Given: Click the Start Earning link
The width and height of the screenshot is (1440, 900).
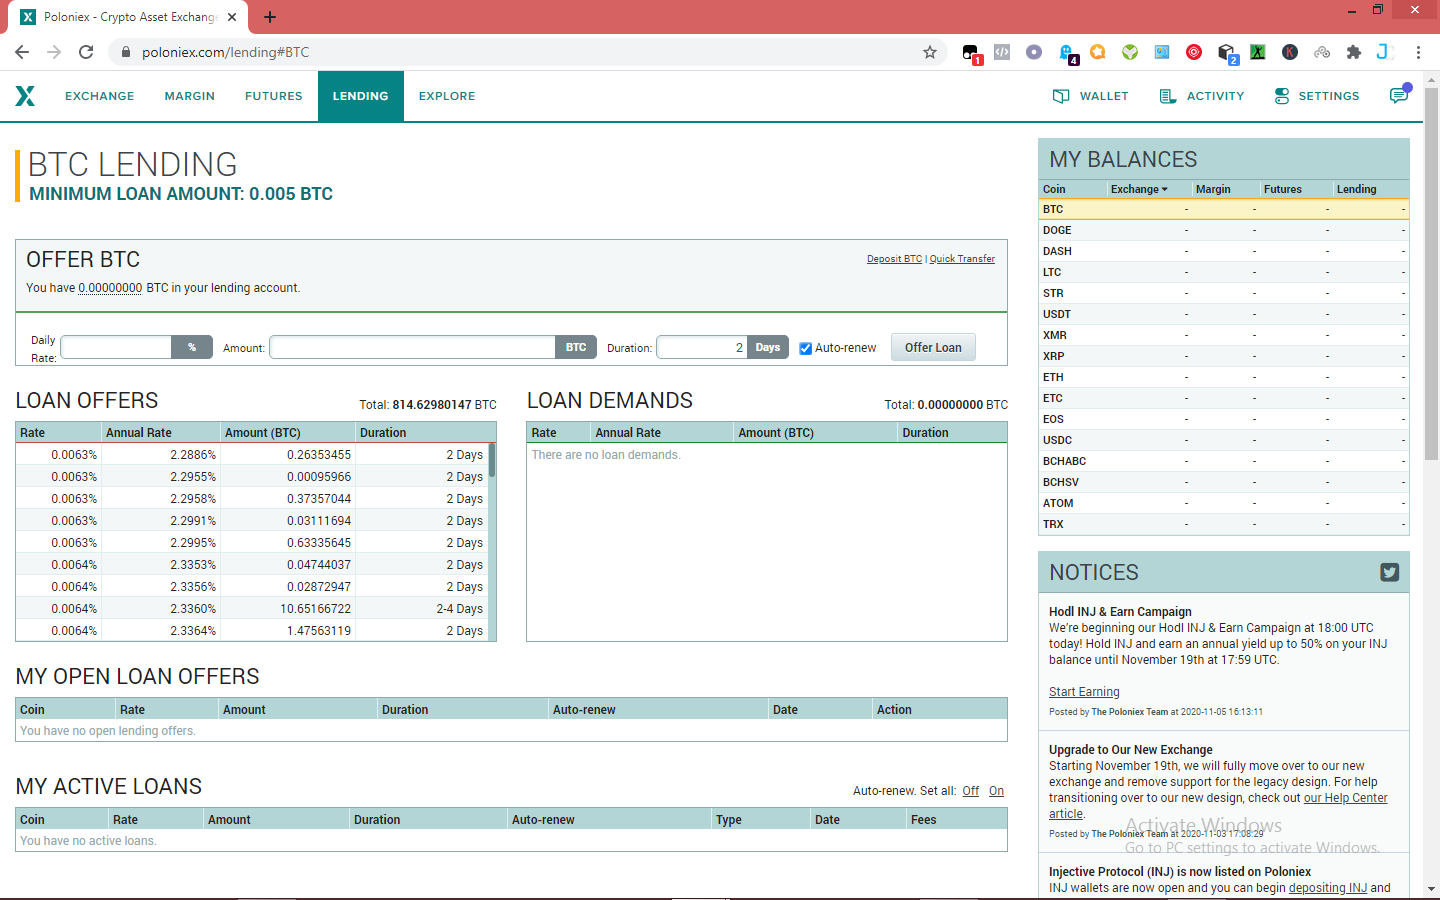Looking at the screenshot, I should tap(1084, 692).
